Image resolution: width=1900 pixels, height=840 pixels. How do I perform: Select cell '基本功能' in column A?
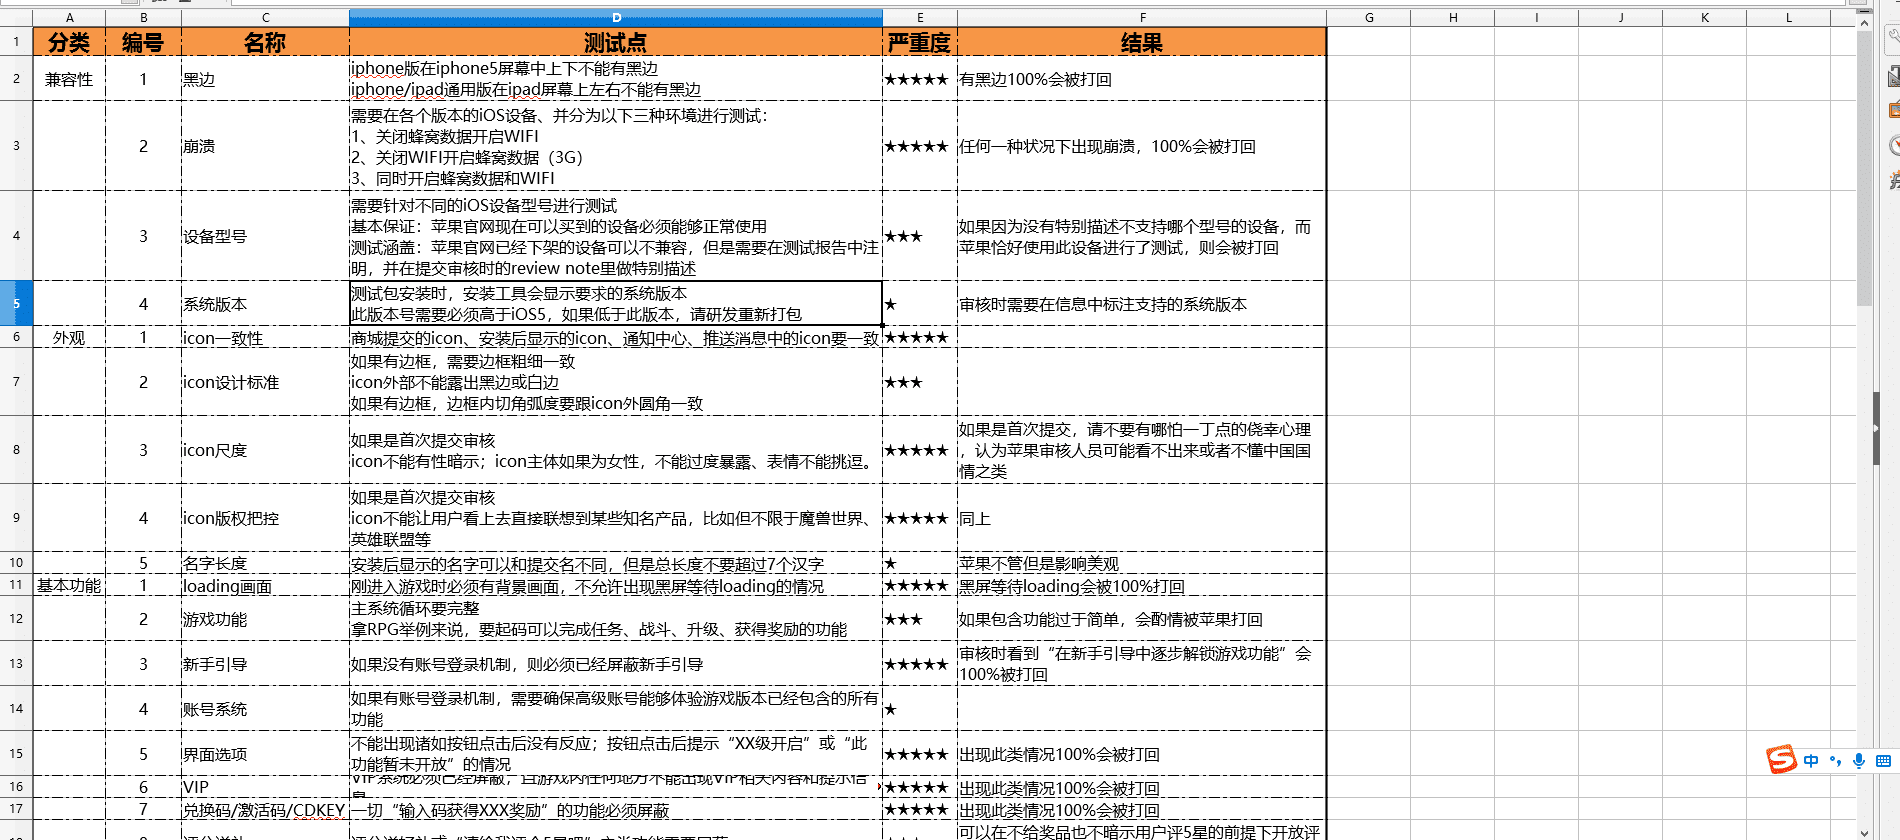tap(69, 585)
